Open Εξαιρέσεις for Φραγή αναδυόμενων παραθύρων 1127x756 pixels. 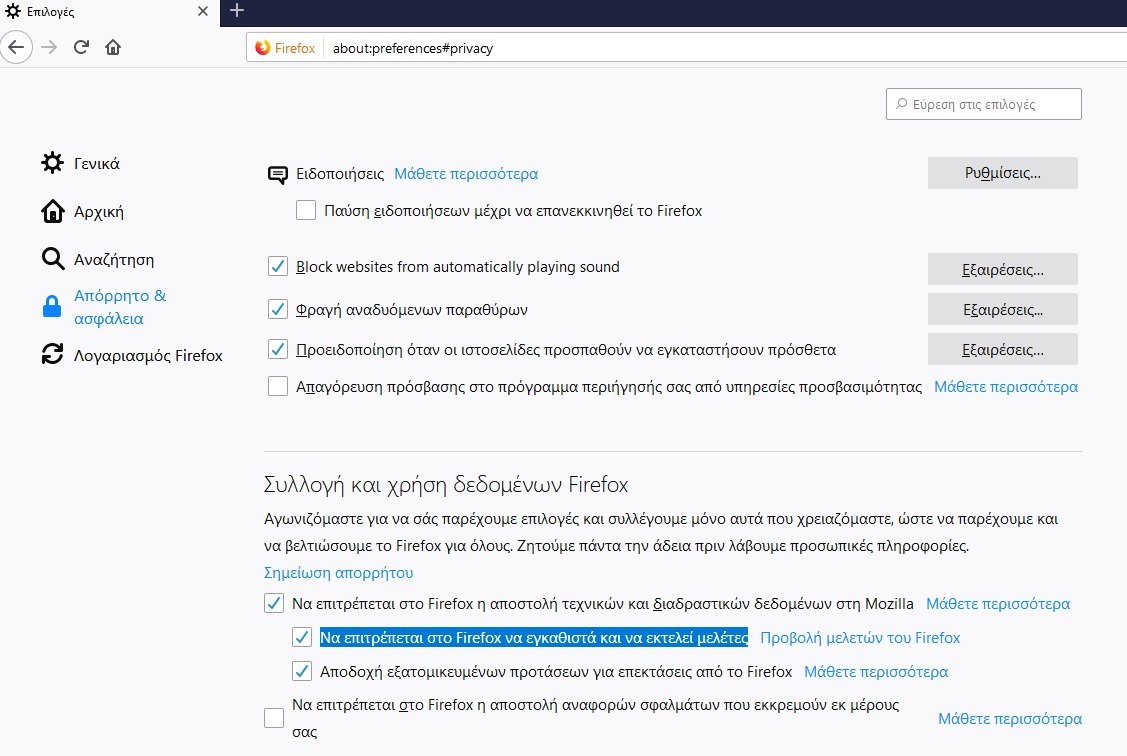pyautogui.click(x=1003, y=310)
